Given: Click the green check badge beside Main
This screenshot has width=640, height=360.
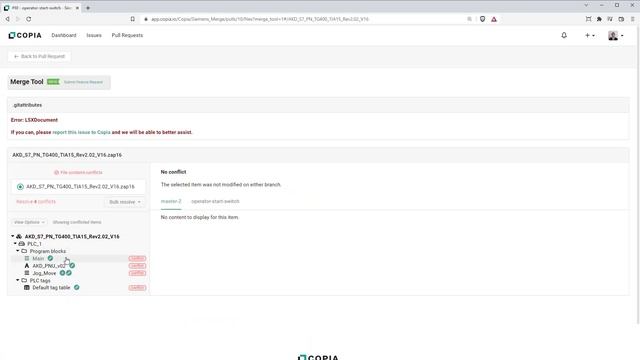Looking at the screenshot, I should (50, 258).
